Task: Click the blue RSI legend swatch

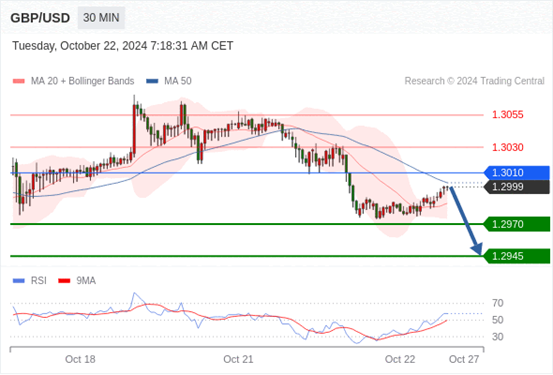Action: pyautogui.click(x=19, y=281)
